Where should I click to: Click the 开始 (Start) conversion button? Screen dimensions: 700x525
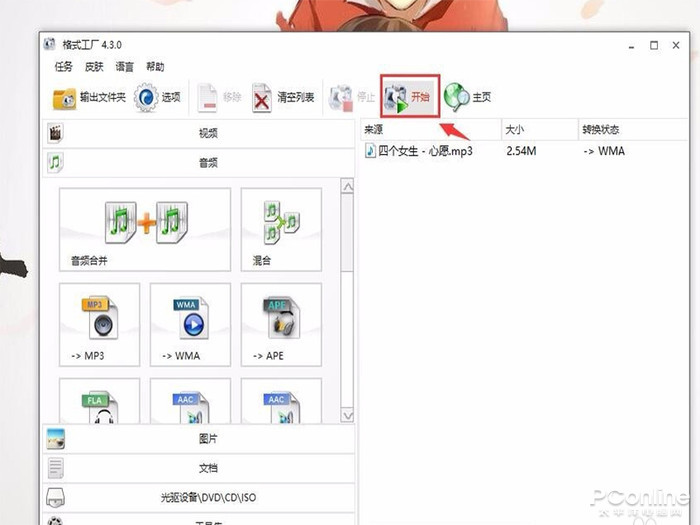(x=410, y=97)
